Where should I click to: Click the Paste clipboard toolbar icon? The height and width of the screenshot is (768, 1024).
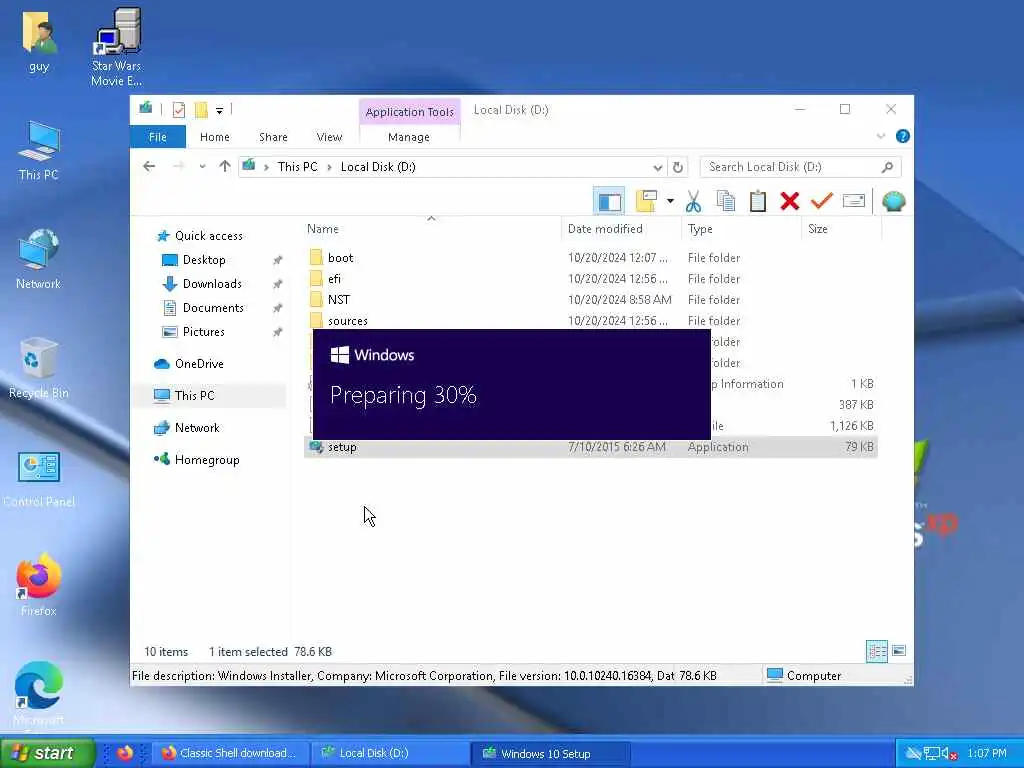[758, 201]
